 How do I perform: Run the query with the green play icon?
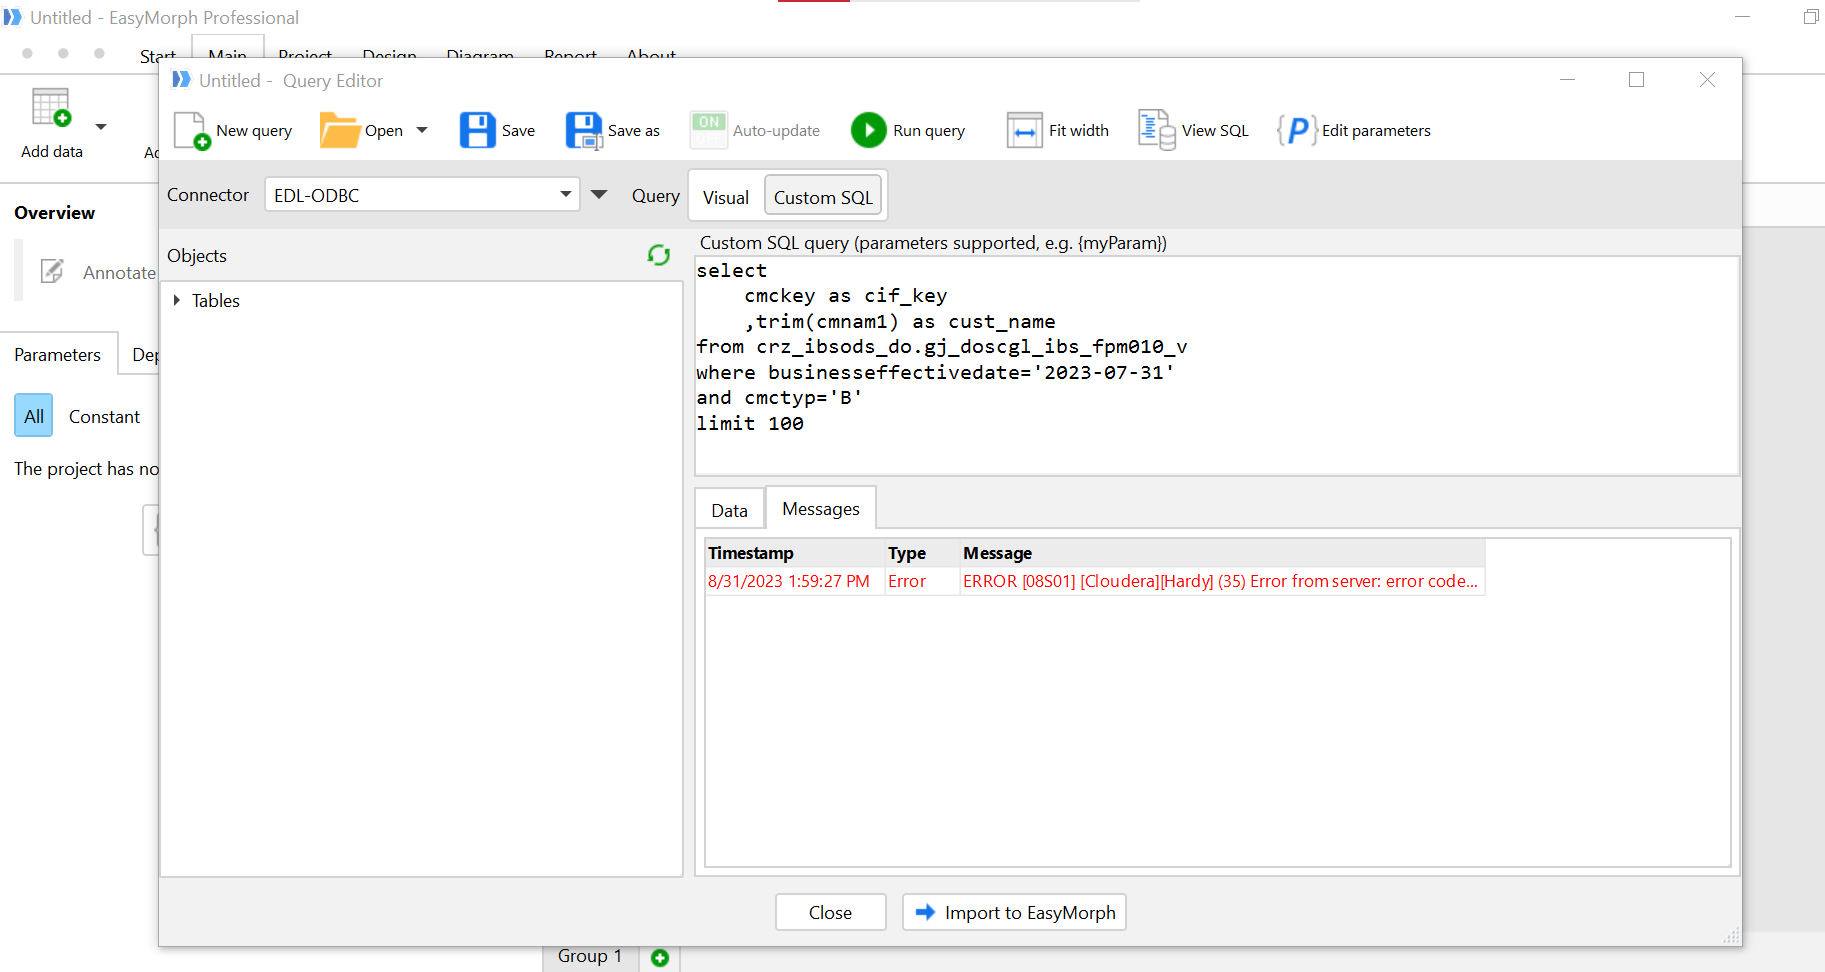868,130
